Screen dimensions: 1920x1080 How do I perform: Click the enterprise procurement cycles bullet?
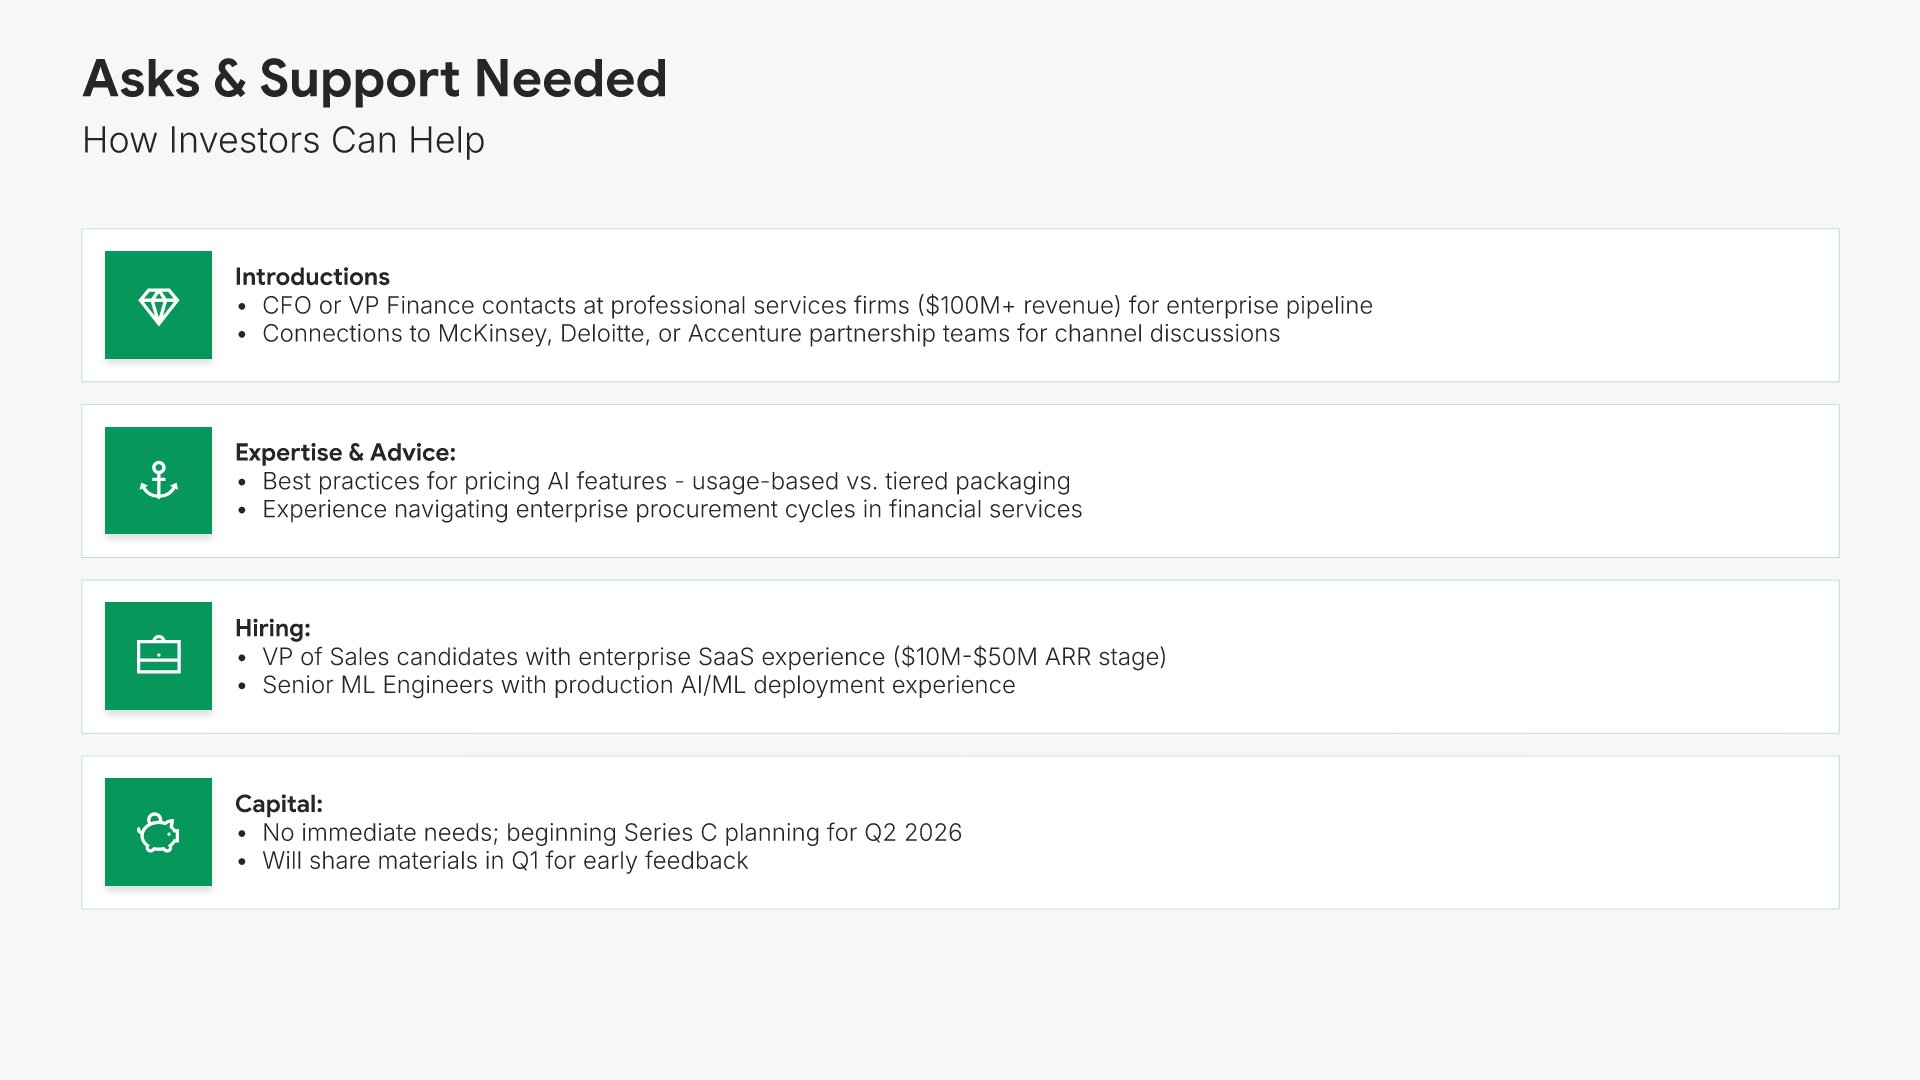point(671,510)
